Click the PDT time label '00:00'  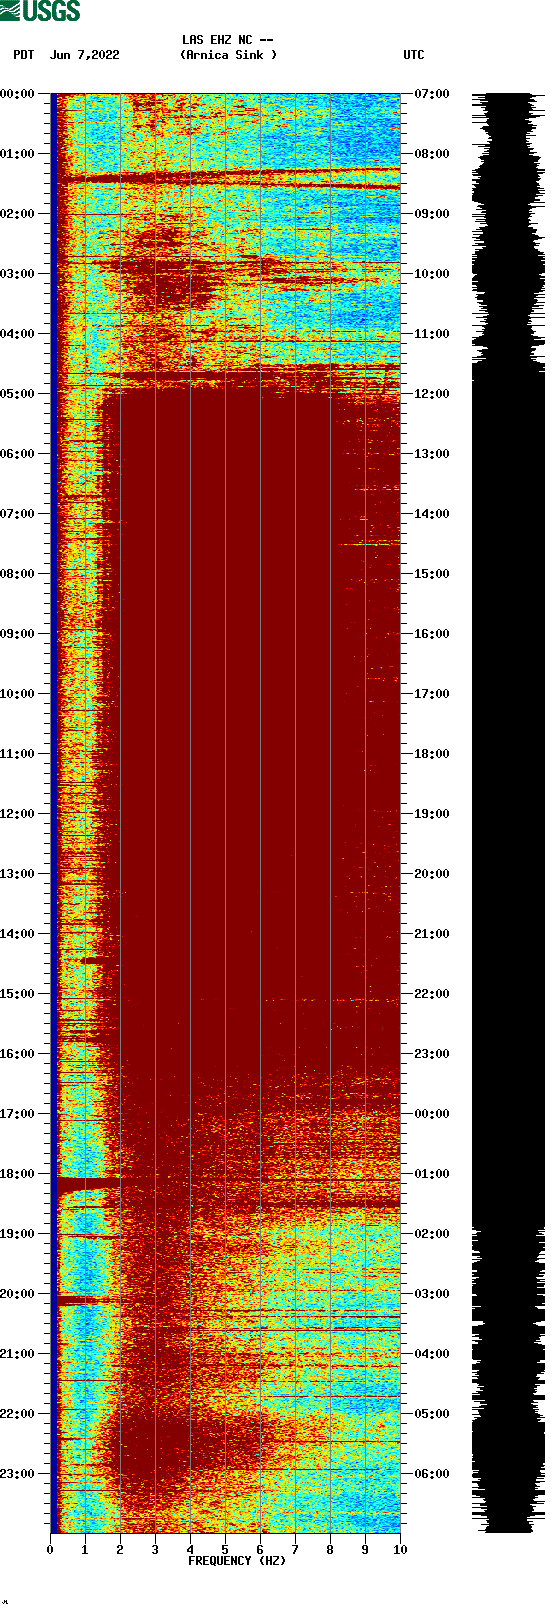pyautogui.click(x=18, y=94)
